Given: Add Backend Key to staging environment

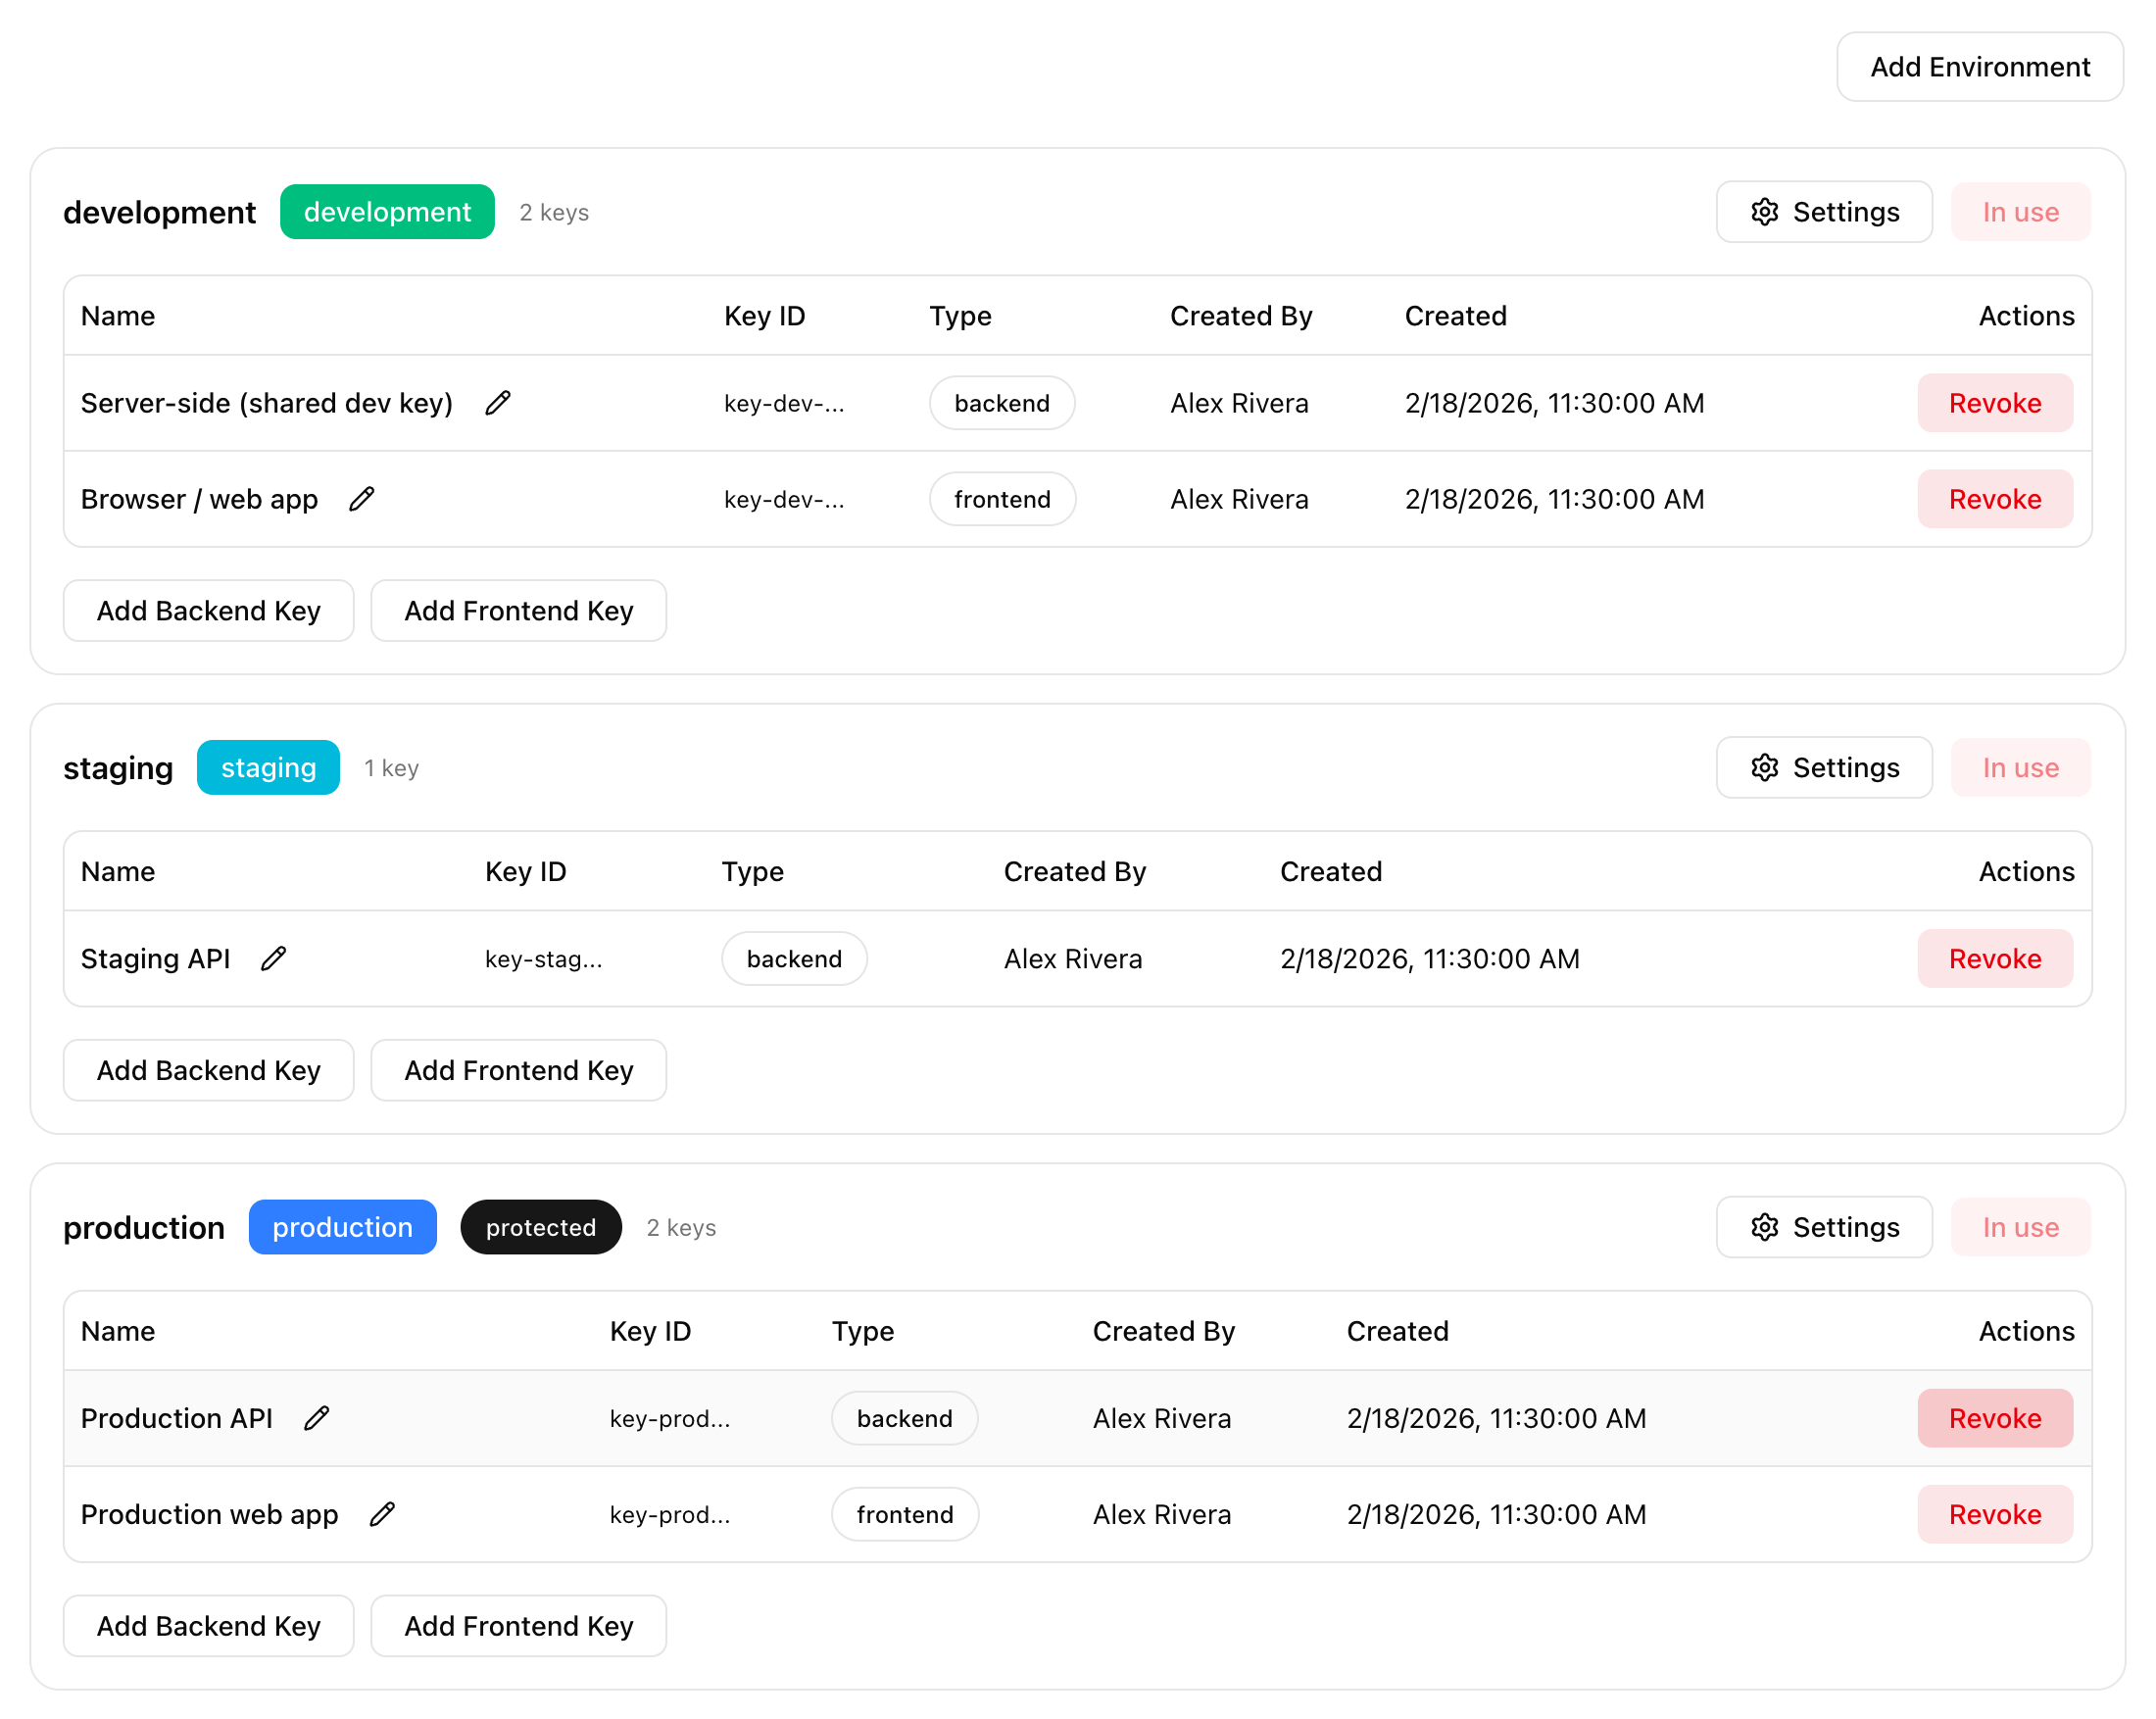Looking at the screenshot, I should (x=209, y=1070).
